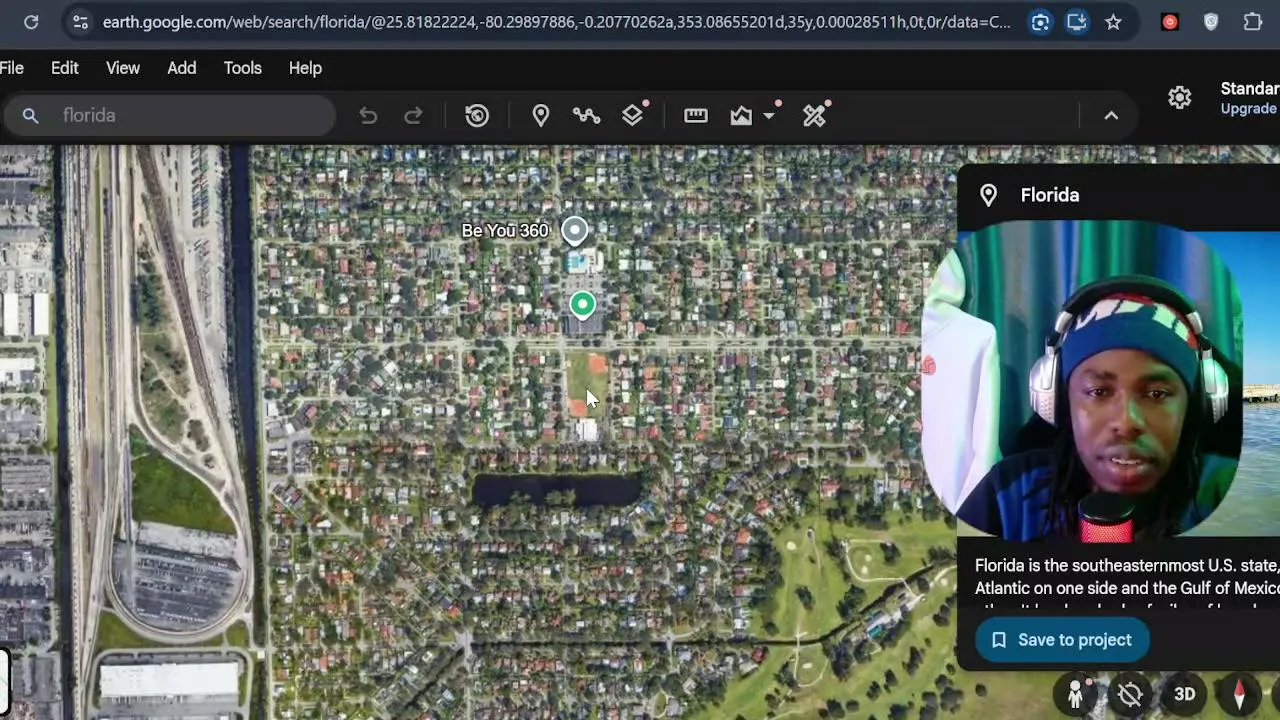Click the green location pin on map
Screen dimensions: 1280x720
click(583, 304)
